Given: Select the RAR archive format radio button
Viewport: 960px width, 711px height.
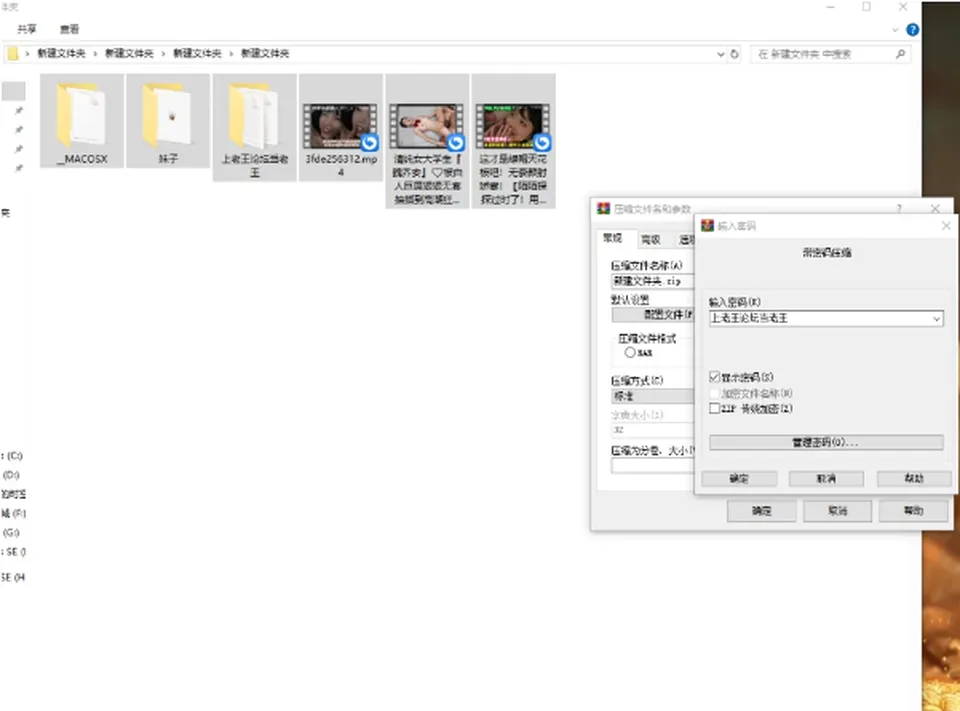Looking at the screenshot, I should (630, 353).
